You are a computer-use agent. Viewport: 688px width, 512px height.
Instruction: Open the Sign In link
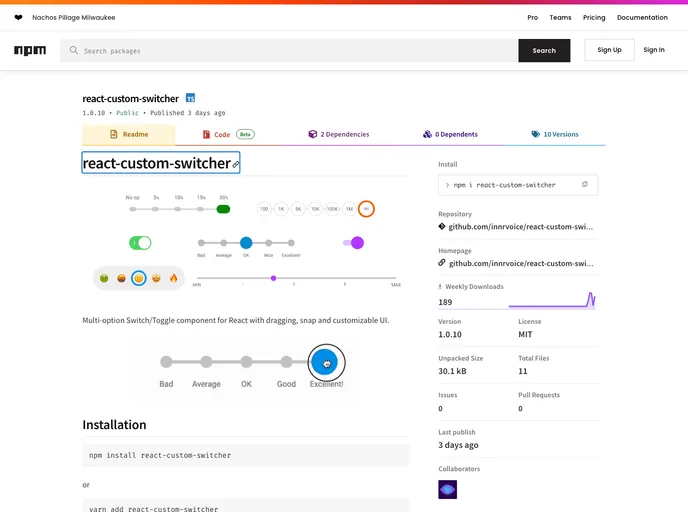click(x=654, y=50)
